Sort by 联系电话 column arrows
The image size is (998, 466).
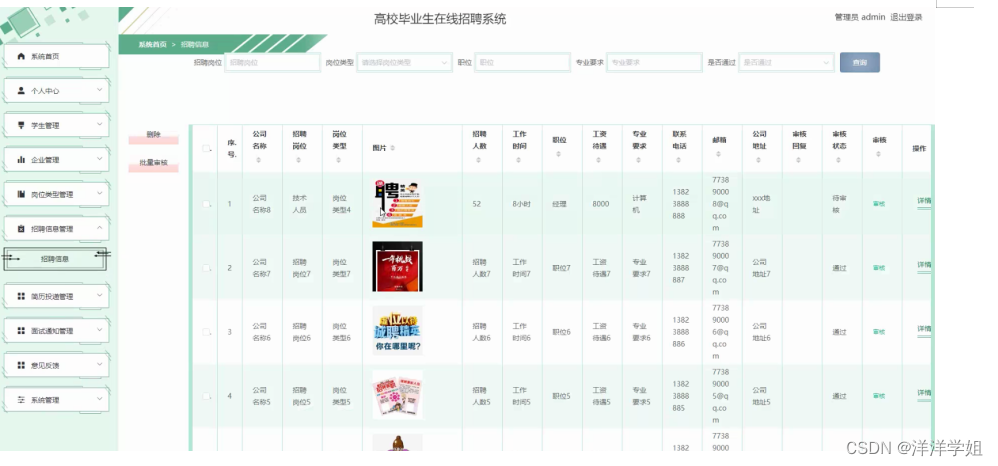[x=679, y=160]
